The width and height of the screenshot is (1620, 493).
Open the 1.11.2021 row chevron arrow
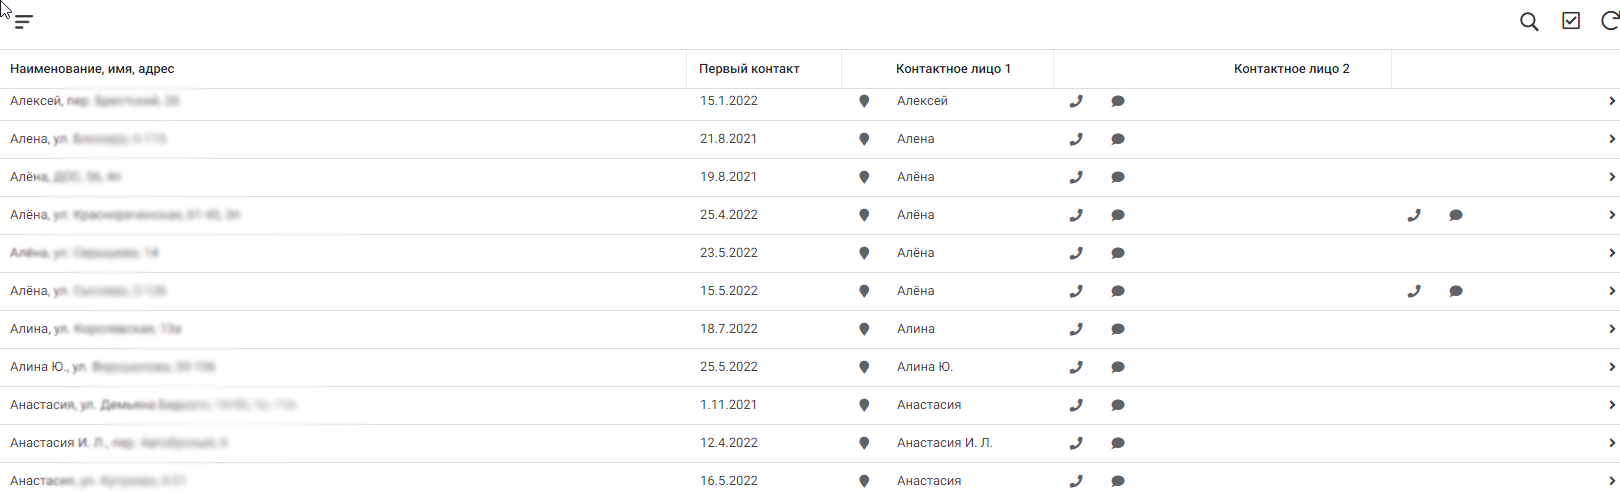coord(1611,405)
